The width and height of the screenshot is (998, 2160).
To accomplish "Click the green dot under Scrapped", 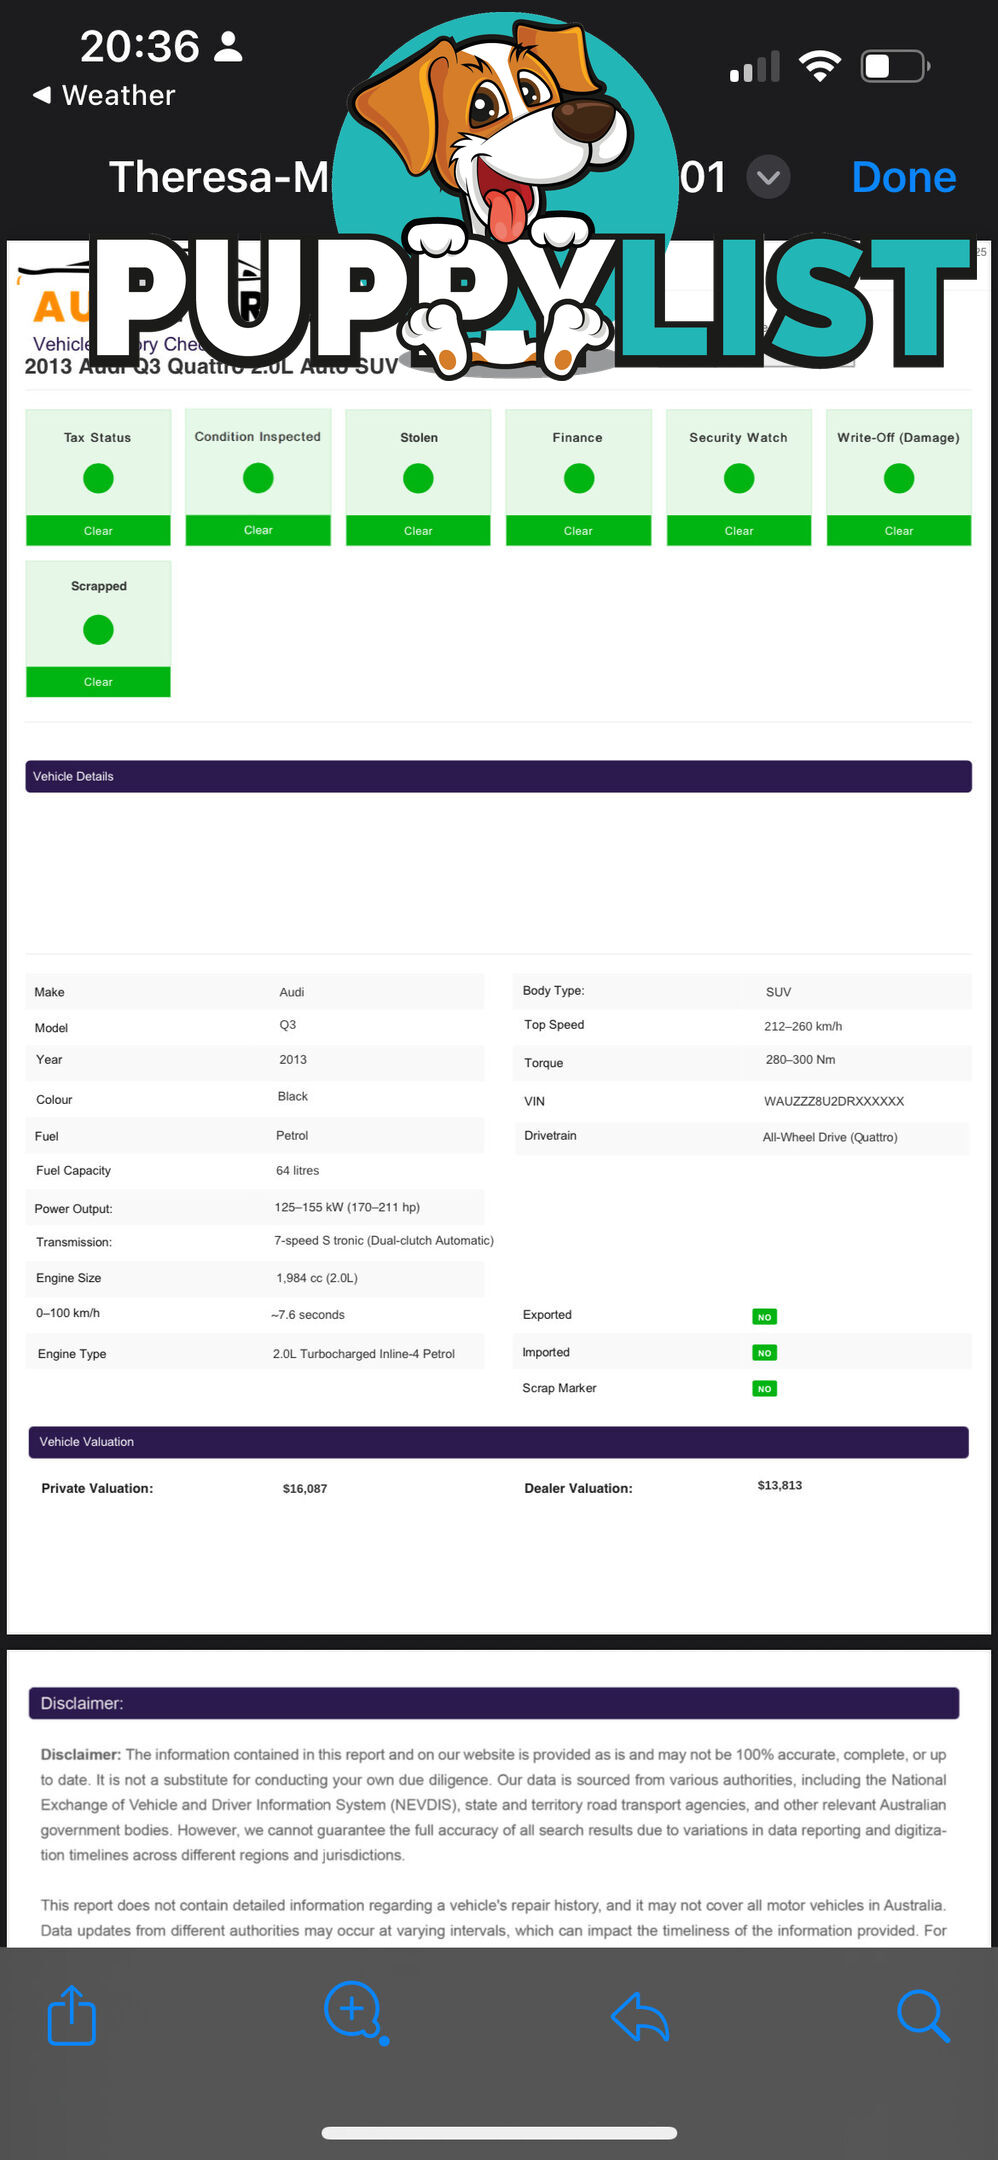I will [98, 630].
